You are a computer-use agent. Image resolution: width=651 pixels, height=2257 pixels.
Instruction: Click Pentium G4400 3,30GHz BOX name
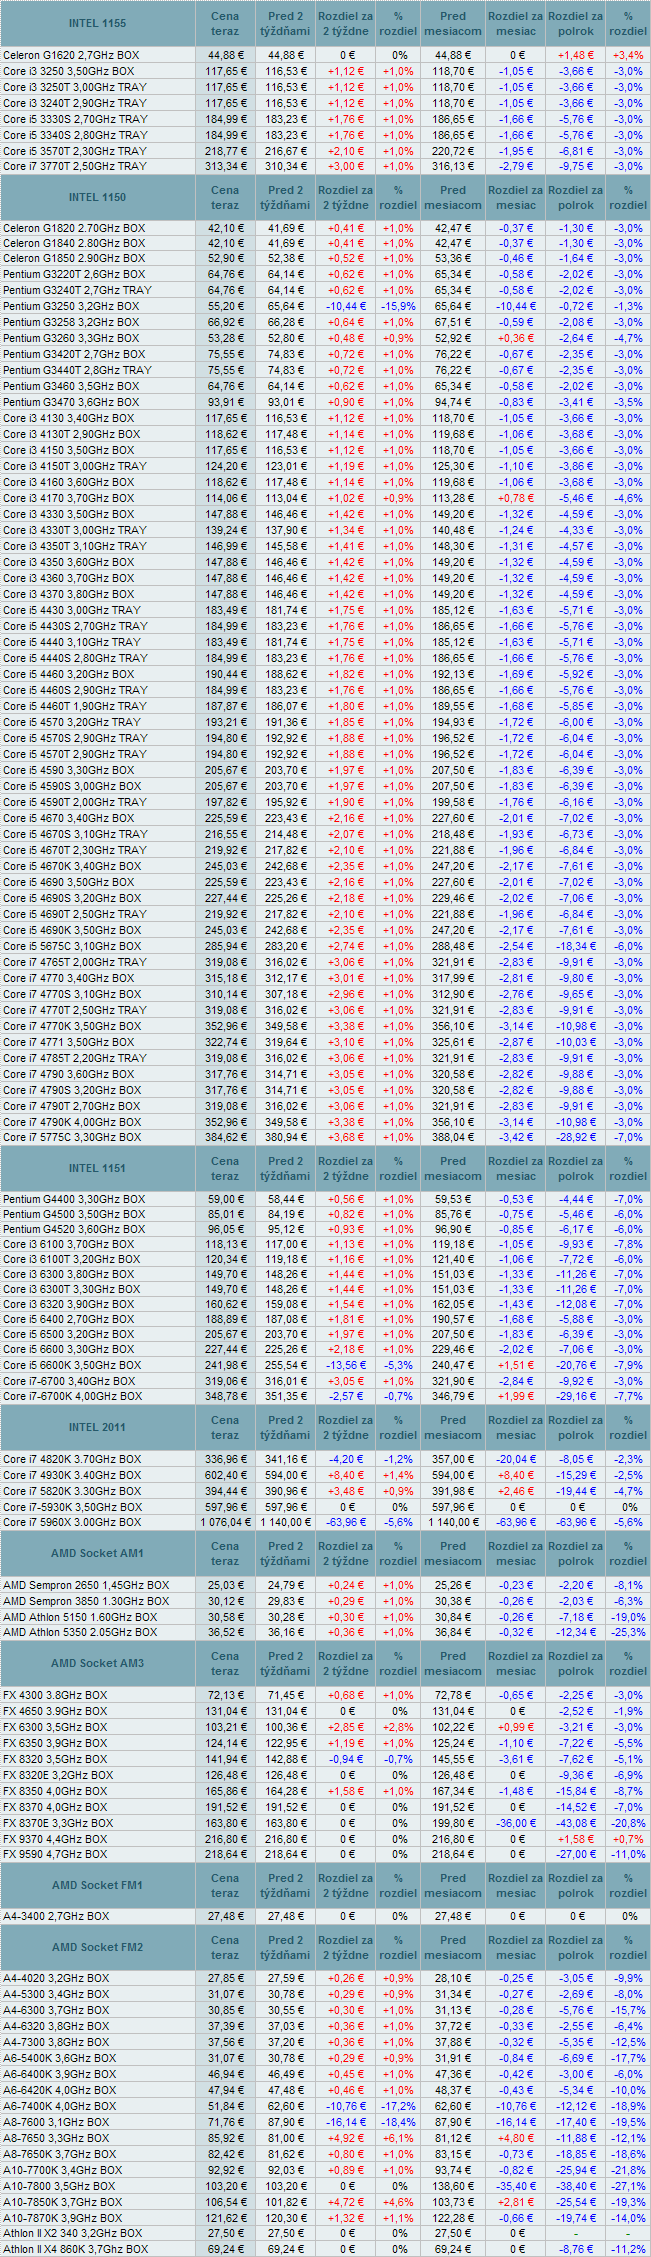74,1199
